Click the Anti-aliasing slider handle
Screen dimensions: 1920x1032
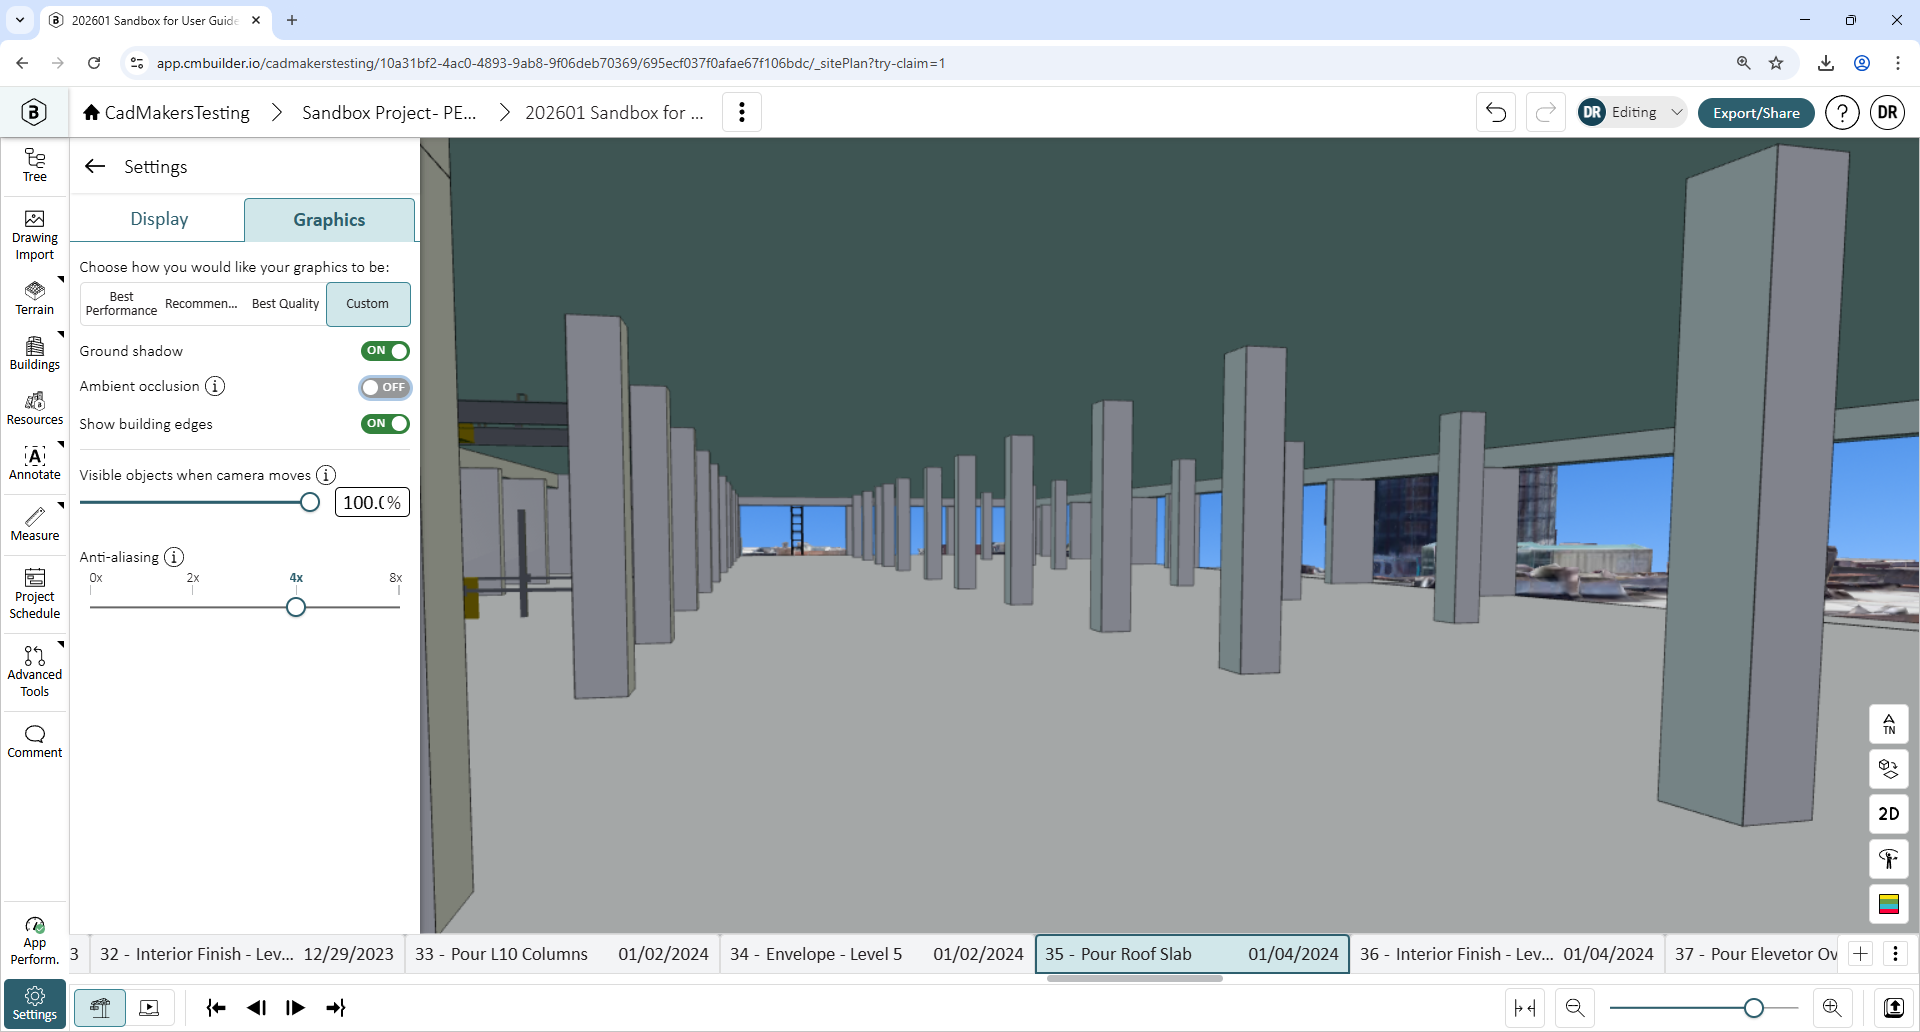tap(296, 607)
